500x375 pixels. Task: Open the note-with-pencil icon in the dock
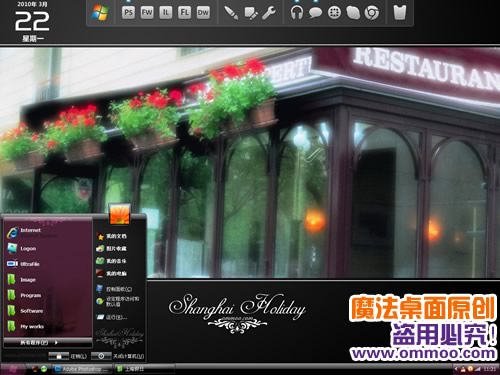(x=251, y=13)
